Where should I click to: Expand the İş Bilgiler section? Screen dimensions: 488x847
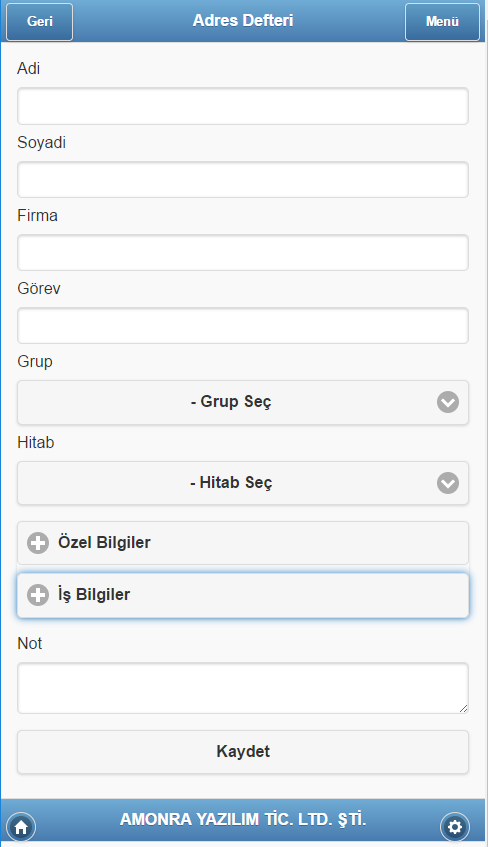(243, 595)
